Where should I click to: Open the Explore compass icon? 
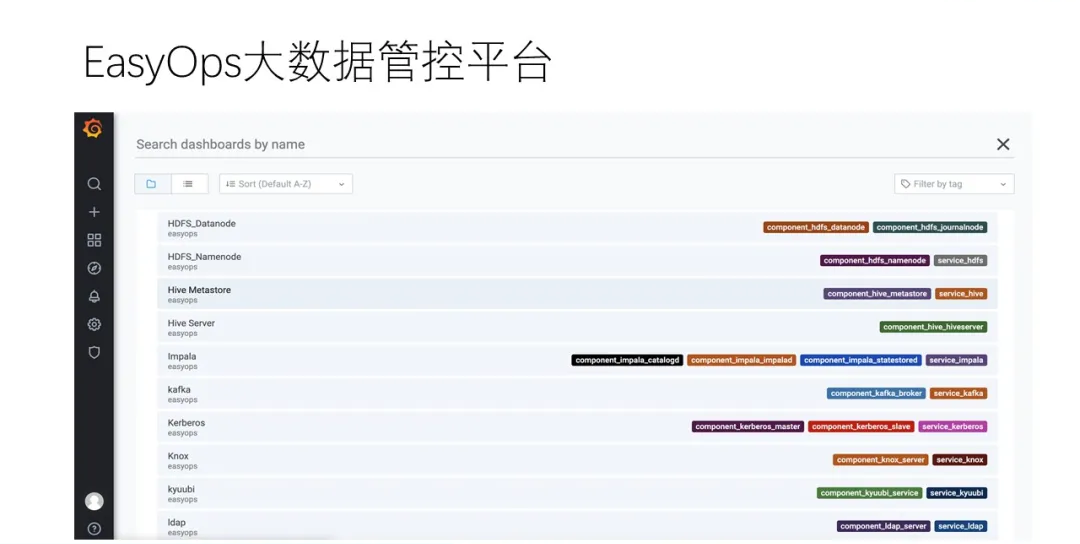click(94, 268)
